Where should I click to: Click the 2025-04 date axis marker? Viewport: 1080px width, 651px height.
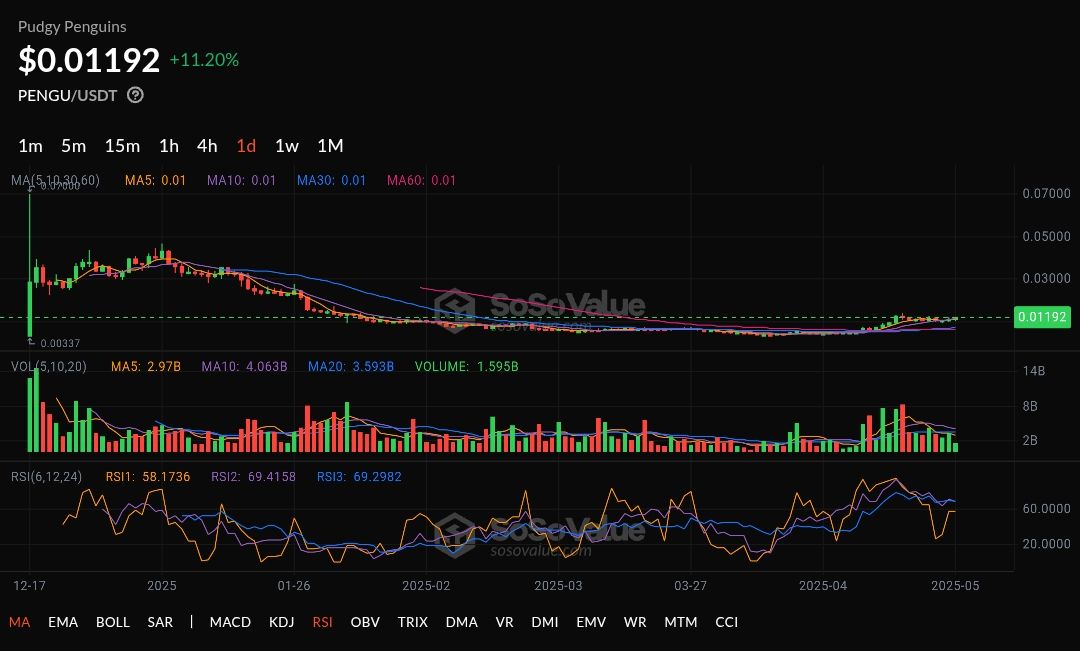coord(823,586)
